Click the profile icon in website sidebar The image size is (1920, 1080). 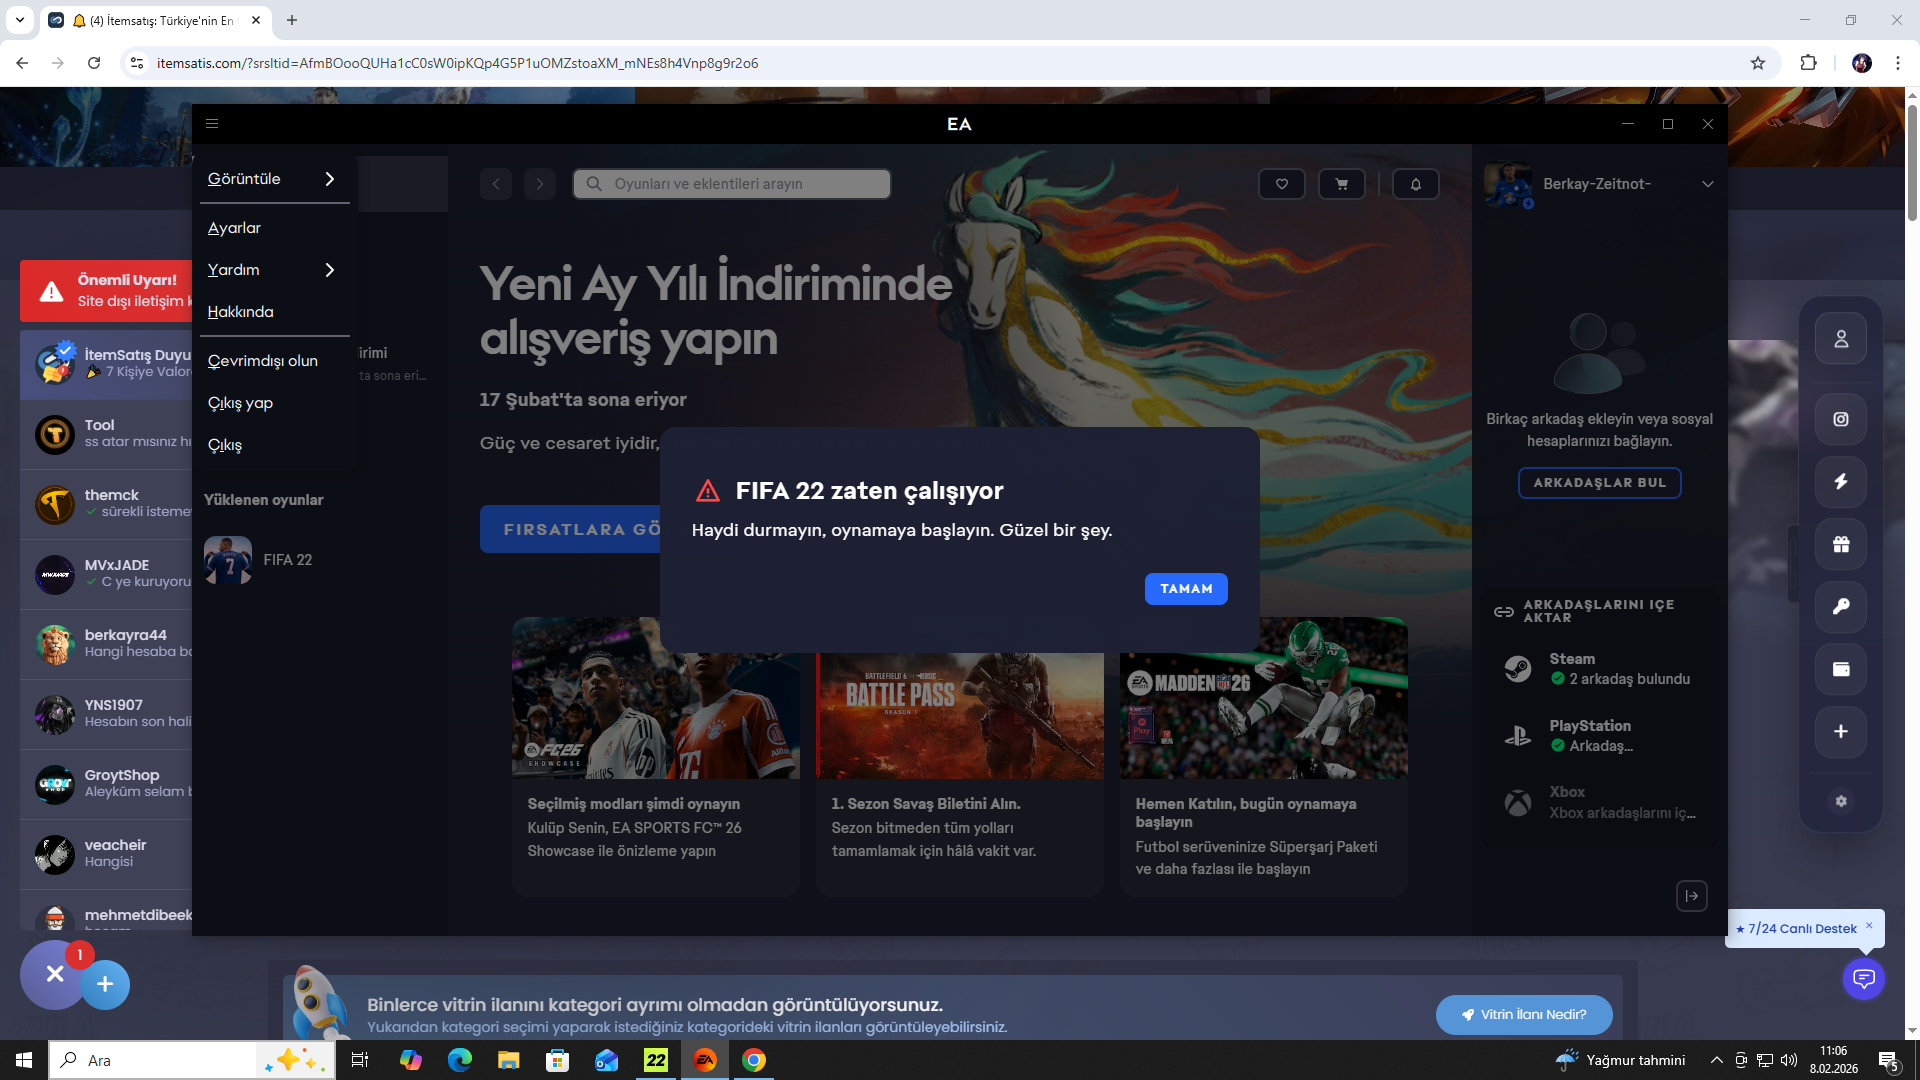(1841, 339)
